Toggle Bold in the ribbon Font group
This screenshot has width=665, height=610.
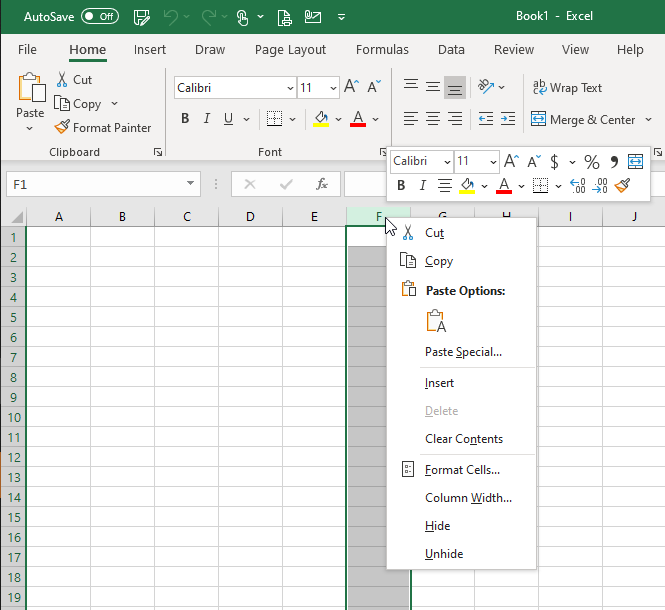tap(185, 119)
